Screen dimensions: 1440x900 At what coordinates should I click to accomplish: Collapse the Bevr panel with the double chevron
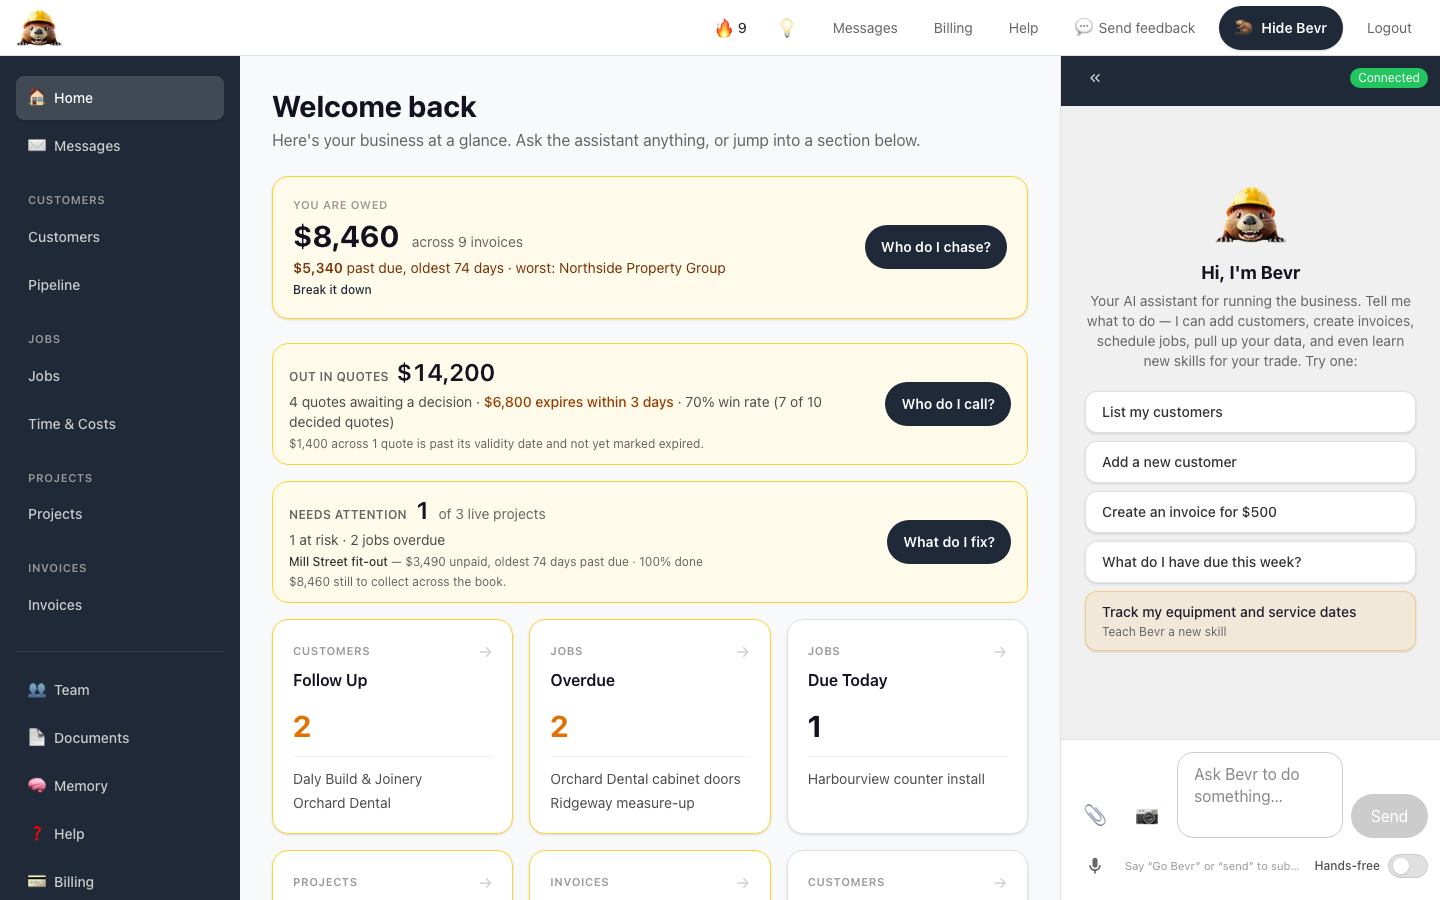point(1095,78)
